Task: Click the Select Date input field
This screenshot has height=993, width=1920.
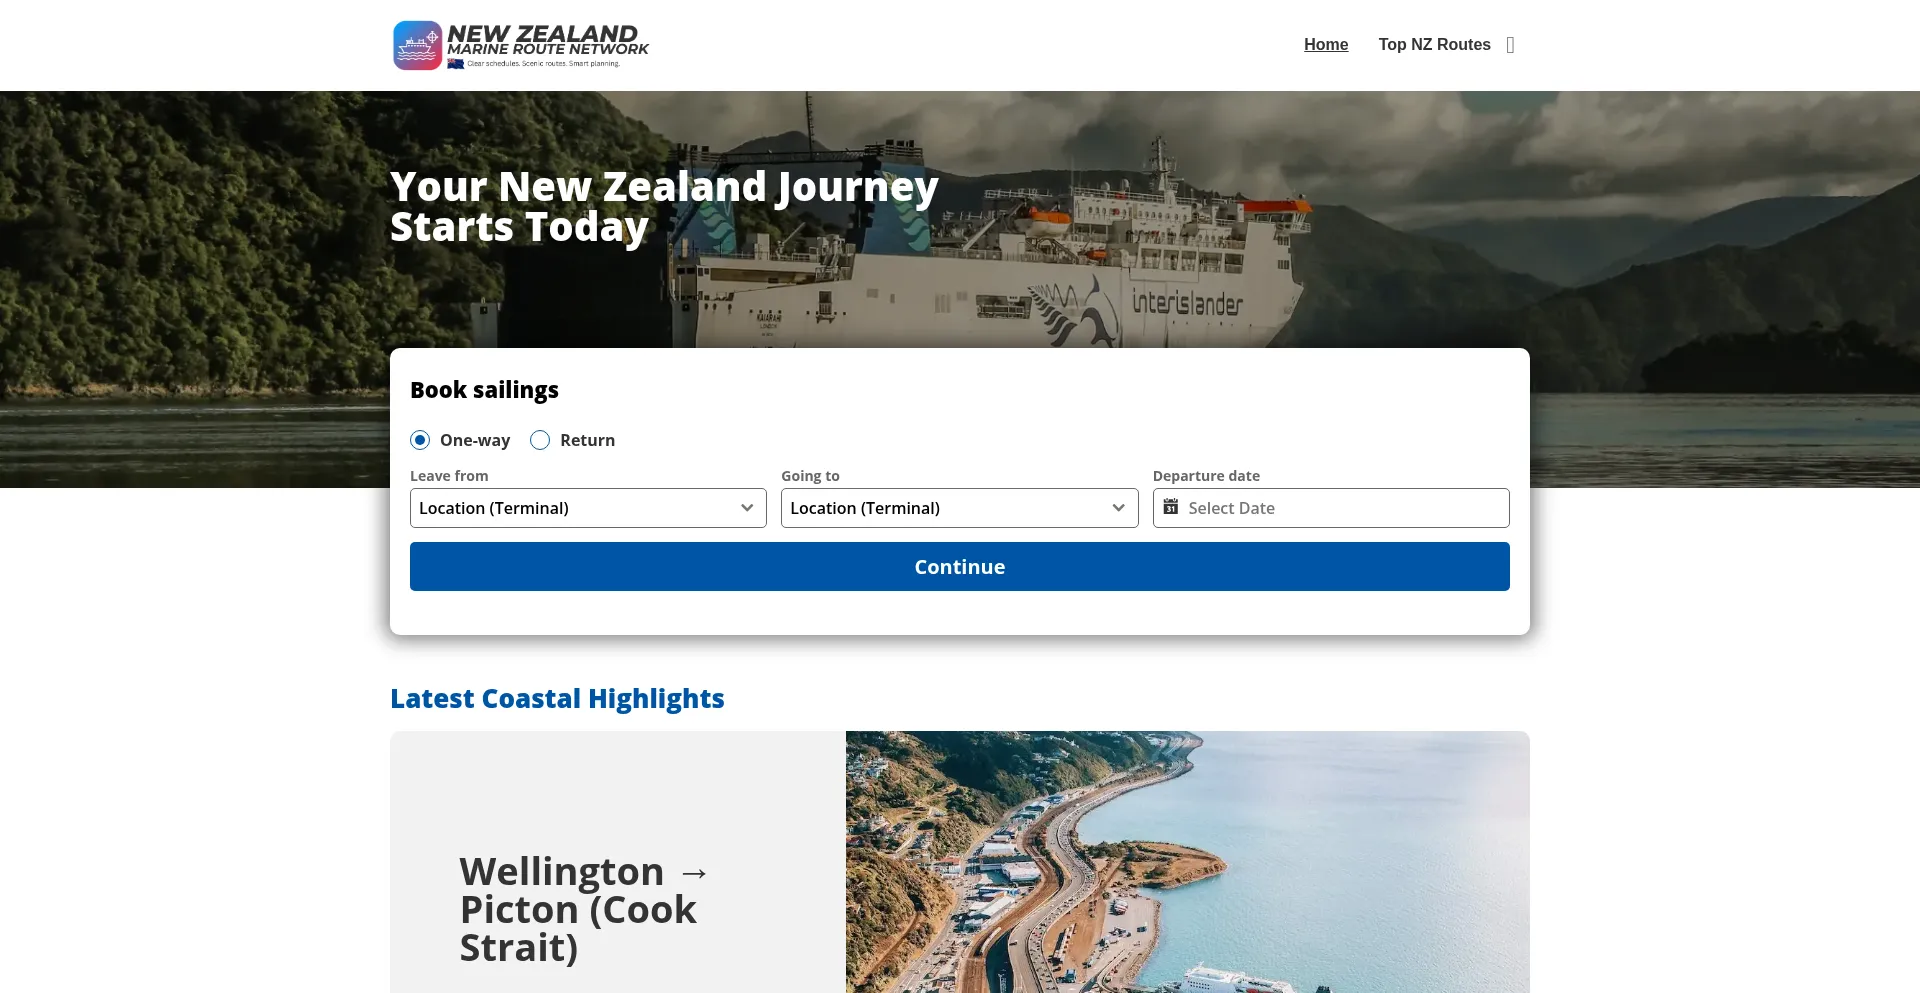Action: point(1300,508)
